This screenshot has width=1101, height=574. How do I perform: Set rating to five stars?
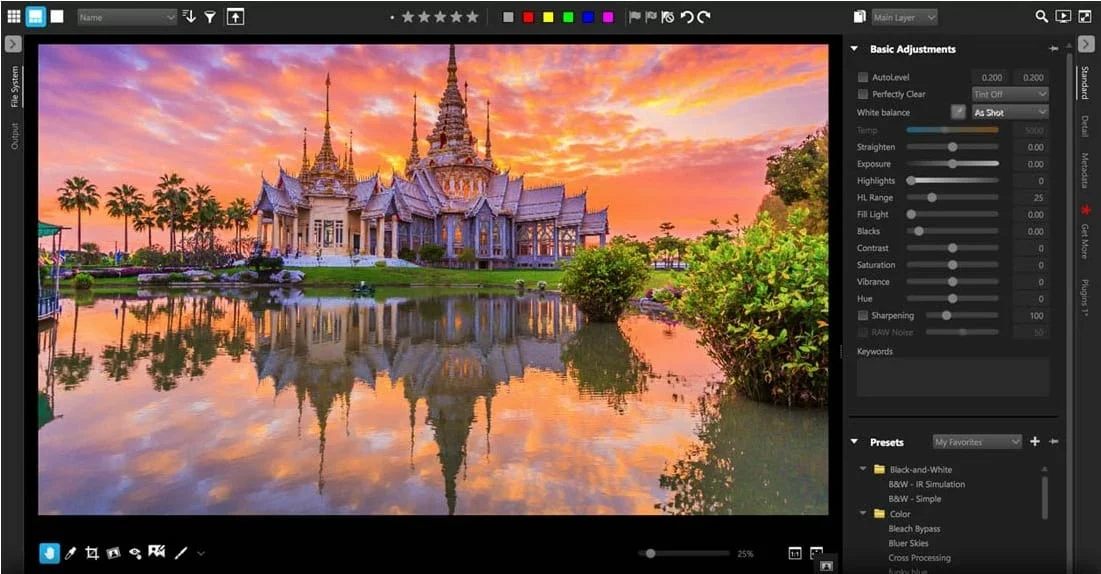(x=473, y=17)
